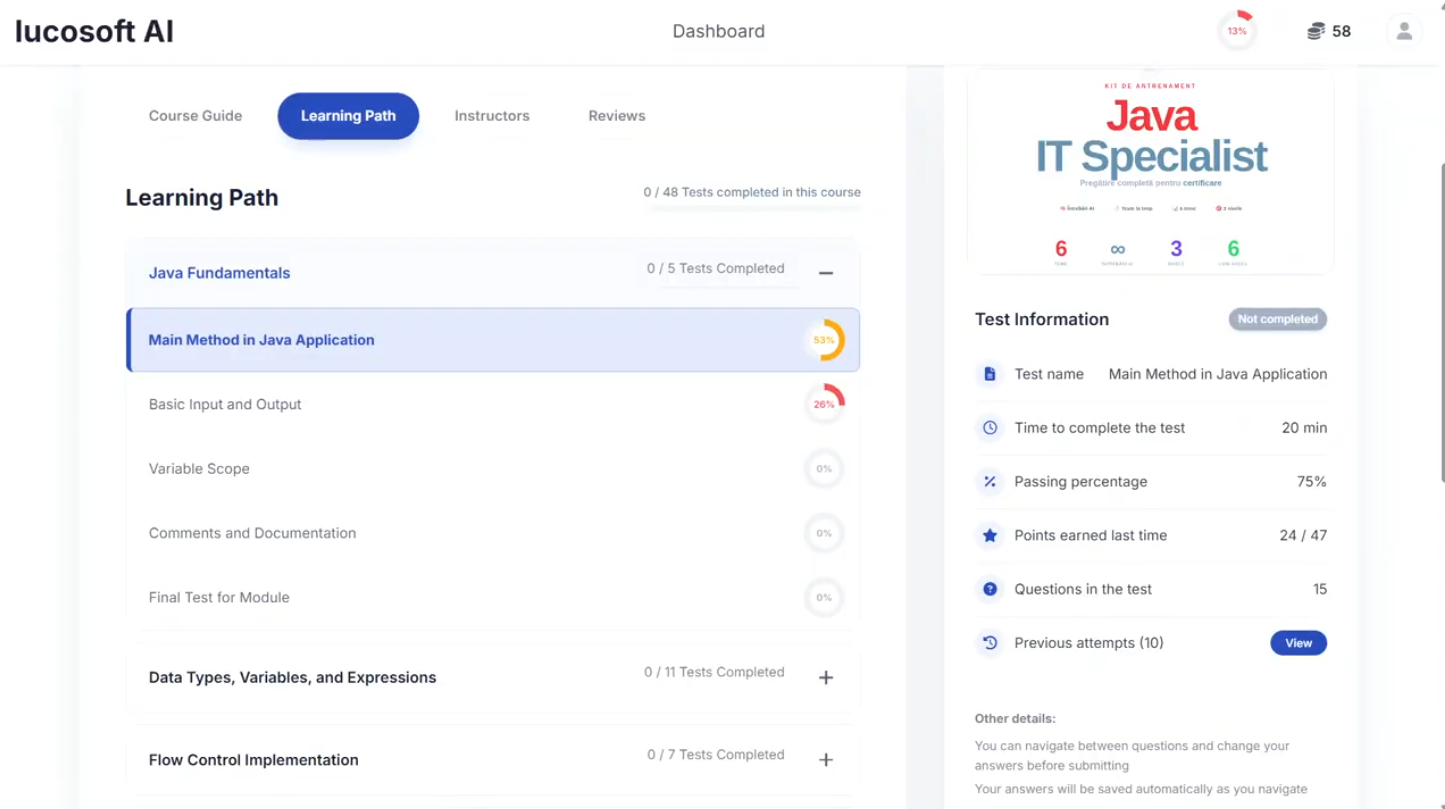Open the Instructors tab
This screenshot has width=1445, height=809.
492,116
